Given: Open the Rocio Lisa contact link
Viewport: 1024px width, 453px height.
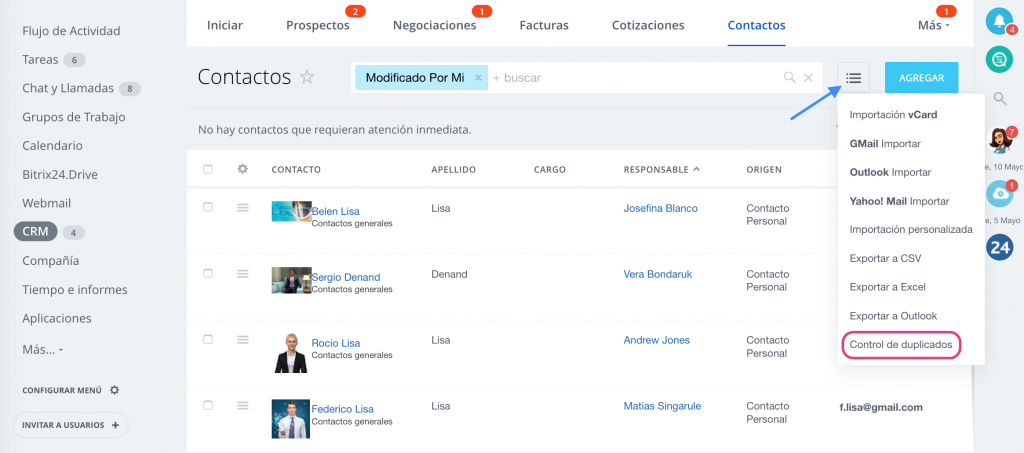Looking at the screenshot, I should (336, 343).
